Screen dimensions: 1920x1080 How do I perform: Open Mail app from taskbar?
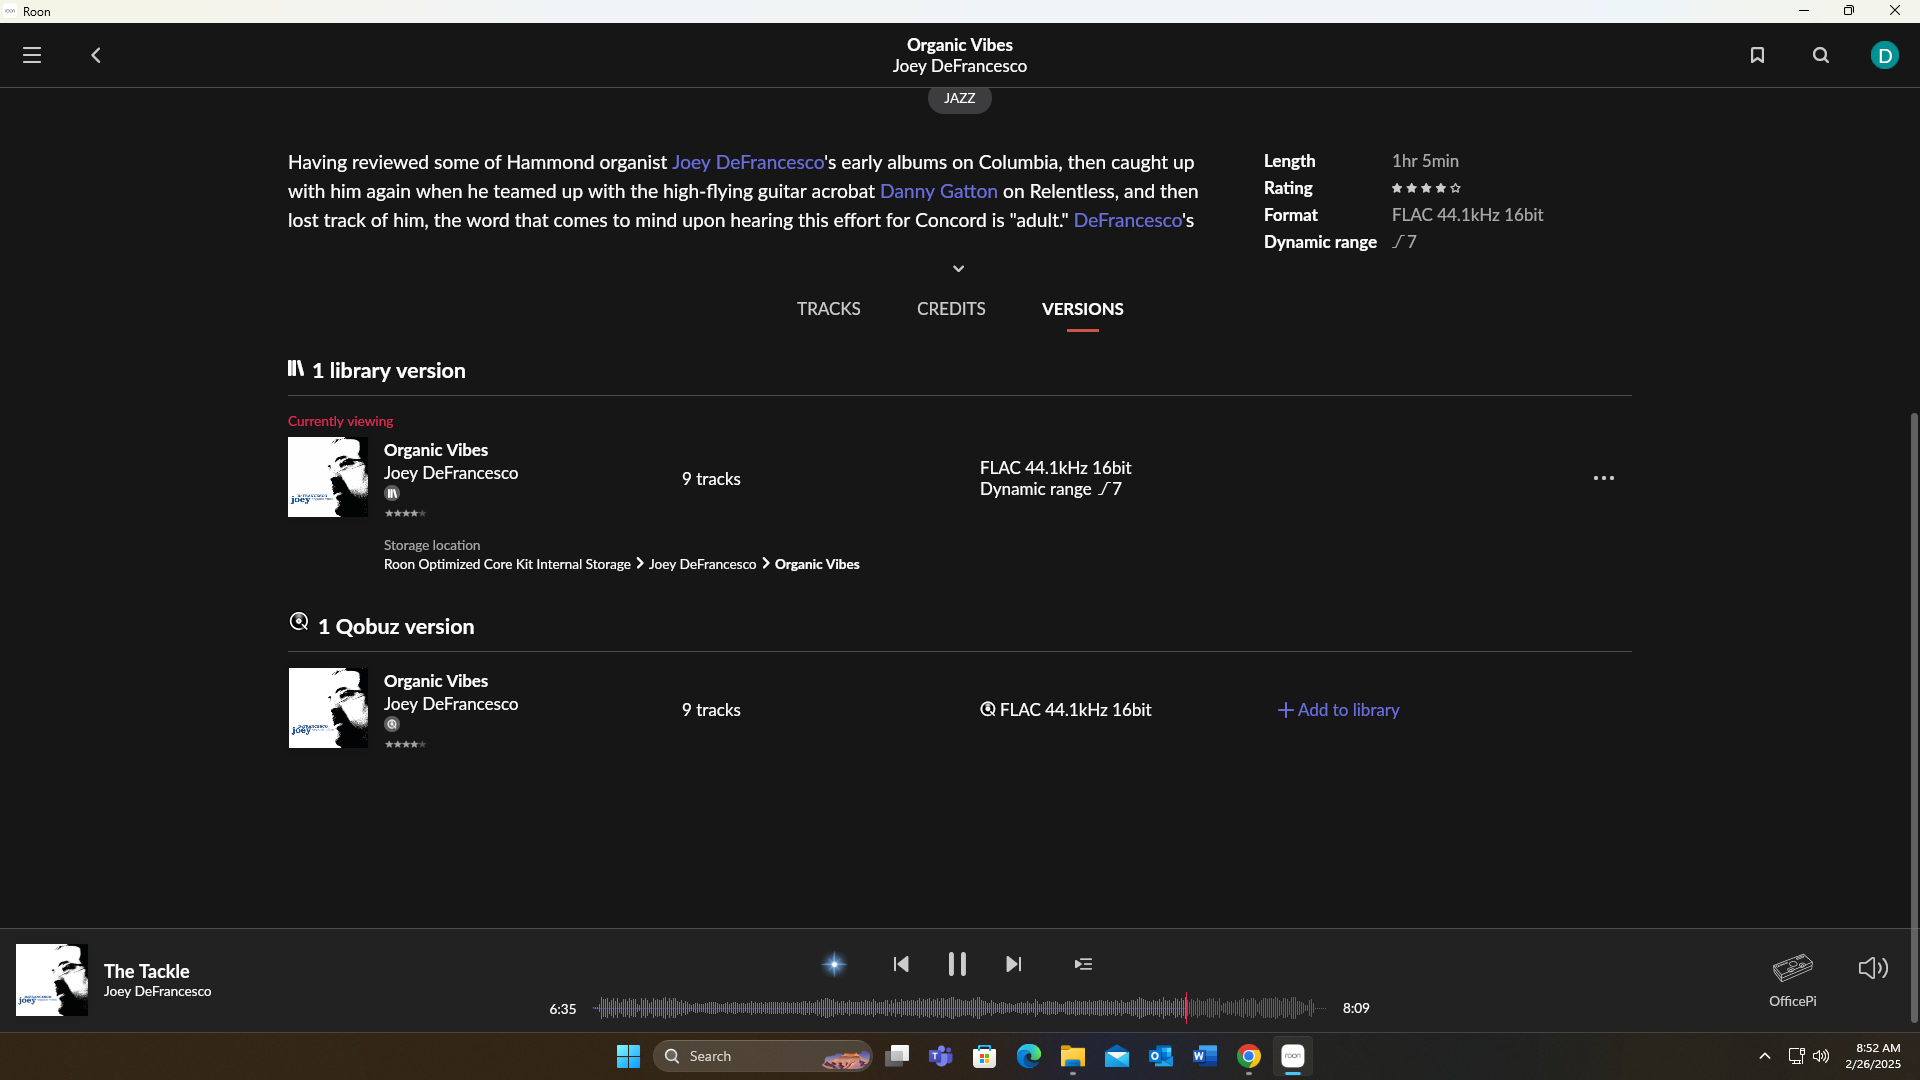pyautogui.click(x=1117, y=1056)
